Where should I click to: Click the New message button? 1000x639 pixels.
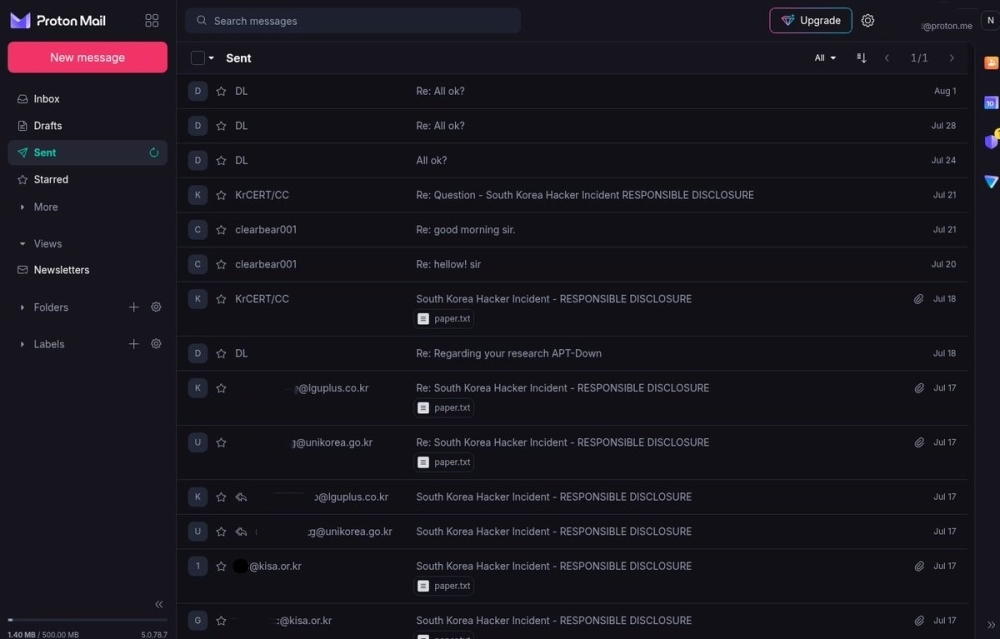pos(87,57)
